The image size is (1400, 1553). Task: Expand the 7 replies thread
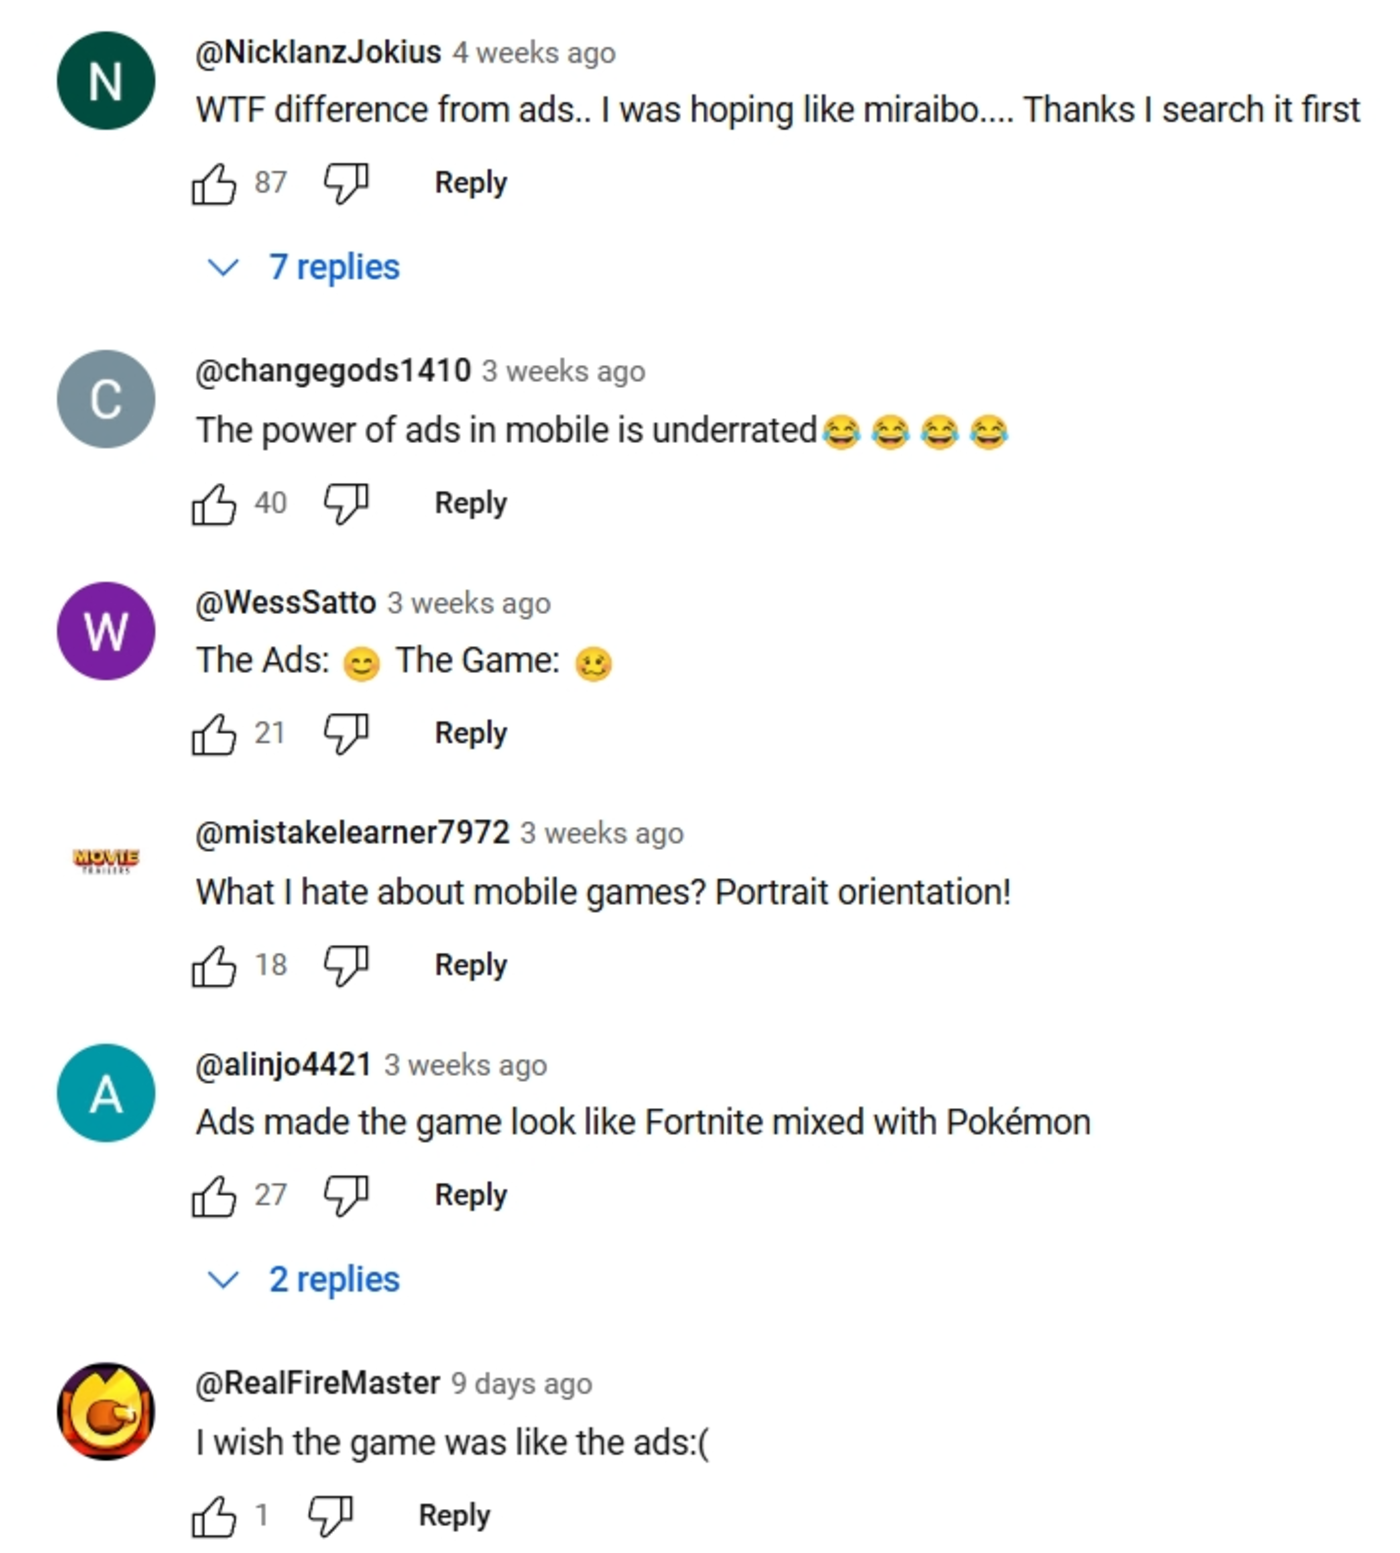point(332,267)
